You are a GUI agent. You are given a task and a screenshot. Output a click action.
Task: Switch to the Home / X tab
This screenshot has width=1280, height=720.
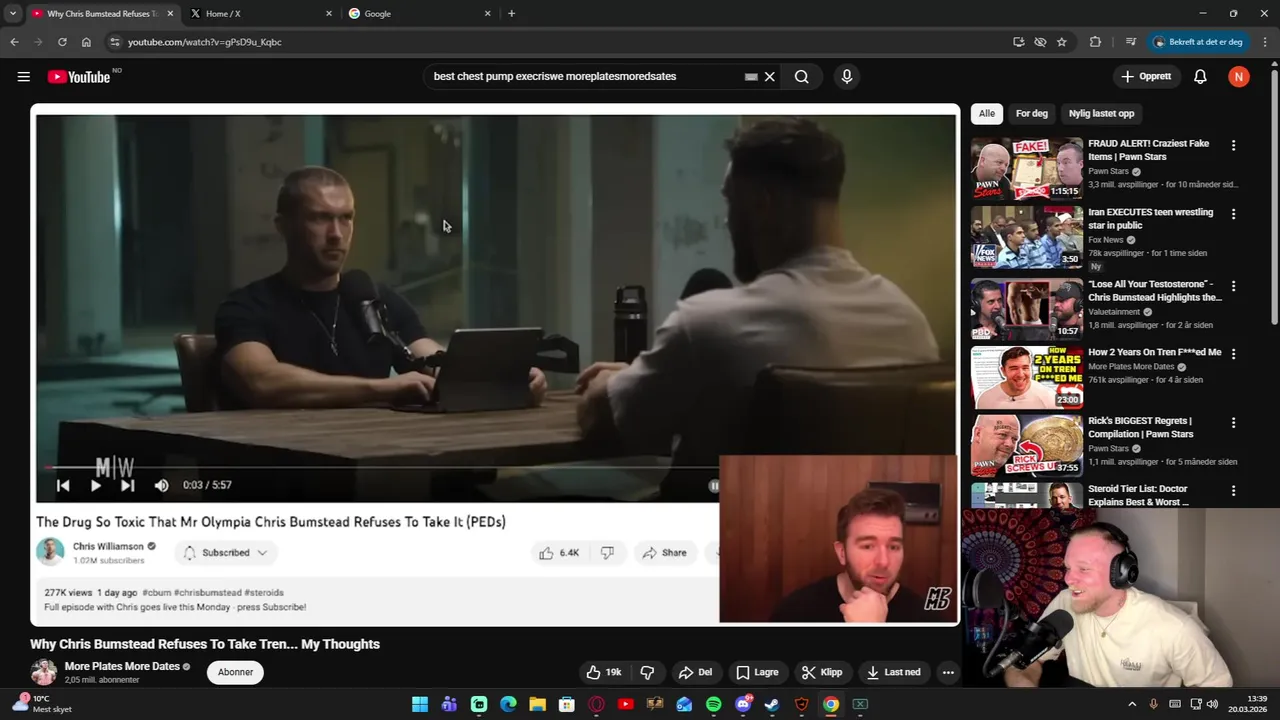point(260,14)
